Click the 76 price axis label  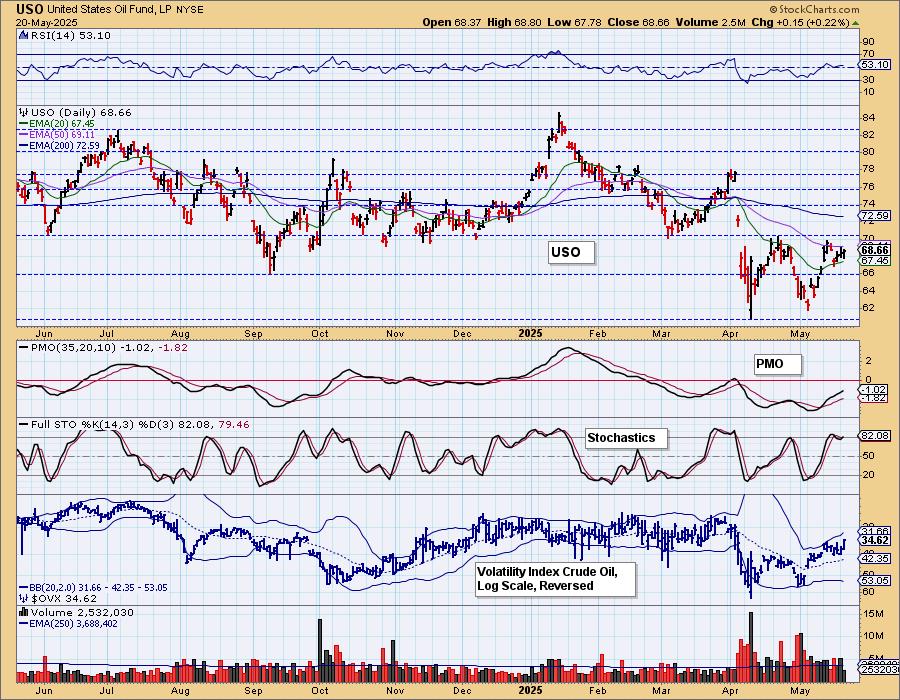tap(868, 186)
